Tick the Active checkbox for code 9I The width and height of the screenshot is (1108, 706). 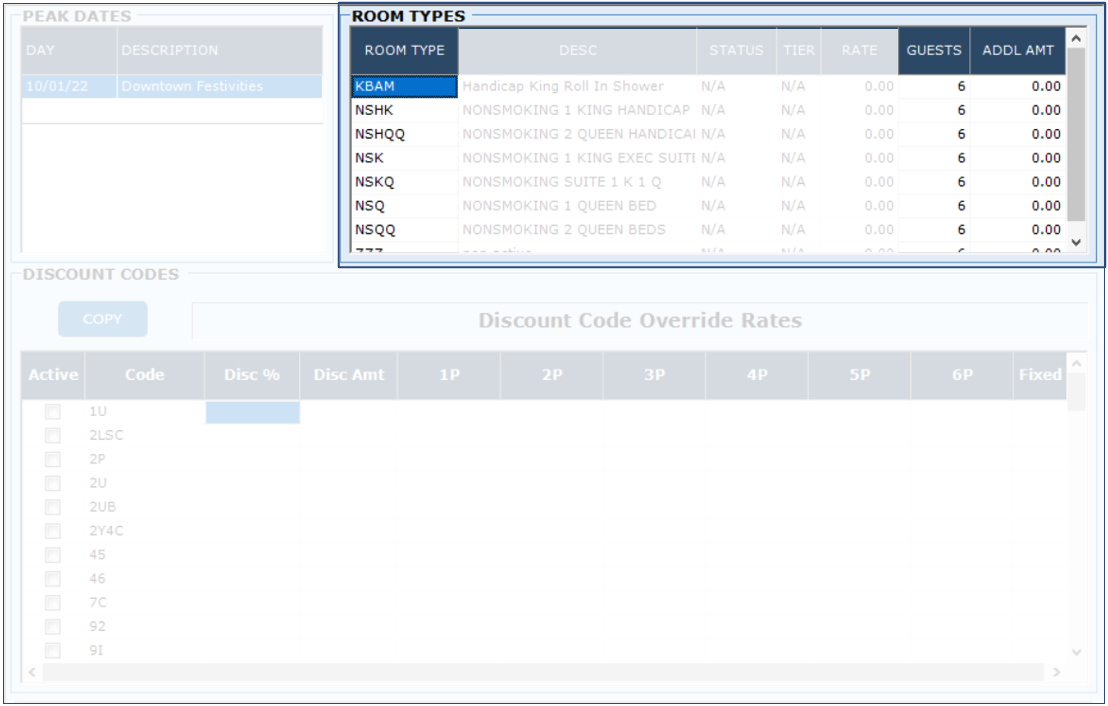[53, 651]
